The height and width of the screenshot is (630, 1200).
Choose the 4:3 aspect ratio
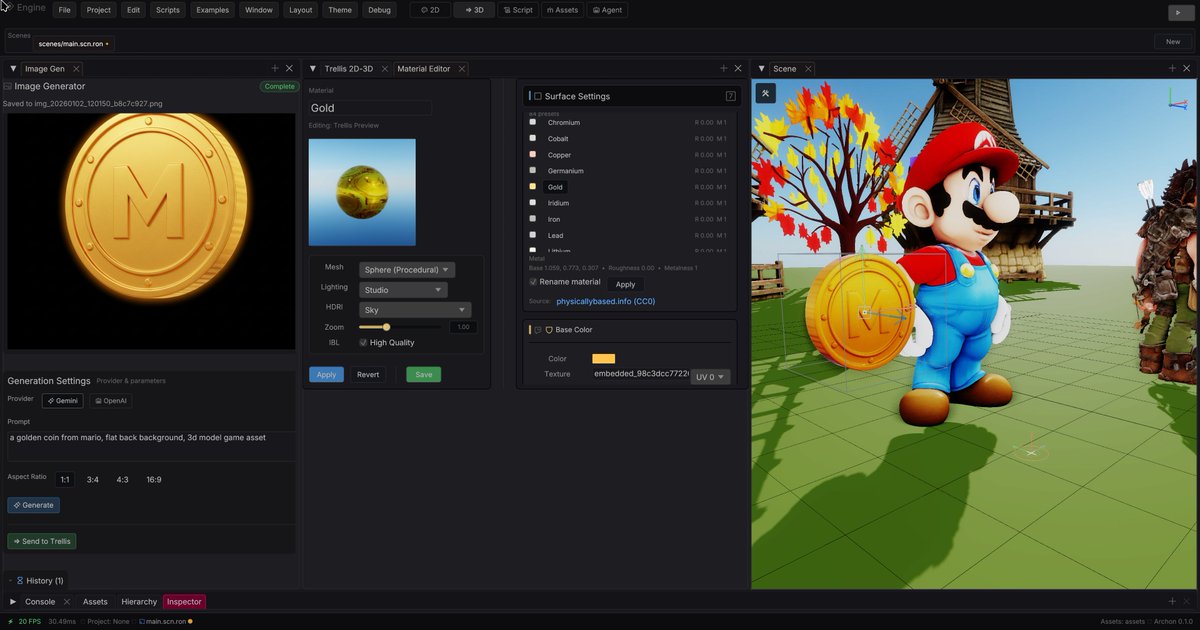point(122,480)
